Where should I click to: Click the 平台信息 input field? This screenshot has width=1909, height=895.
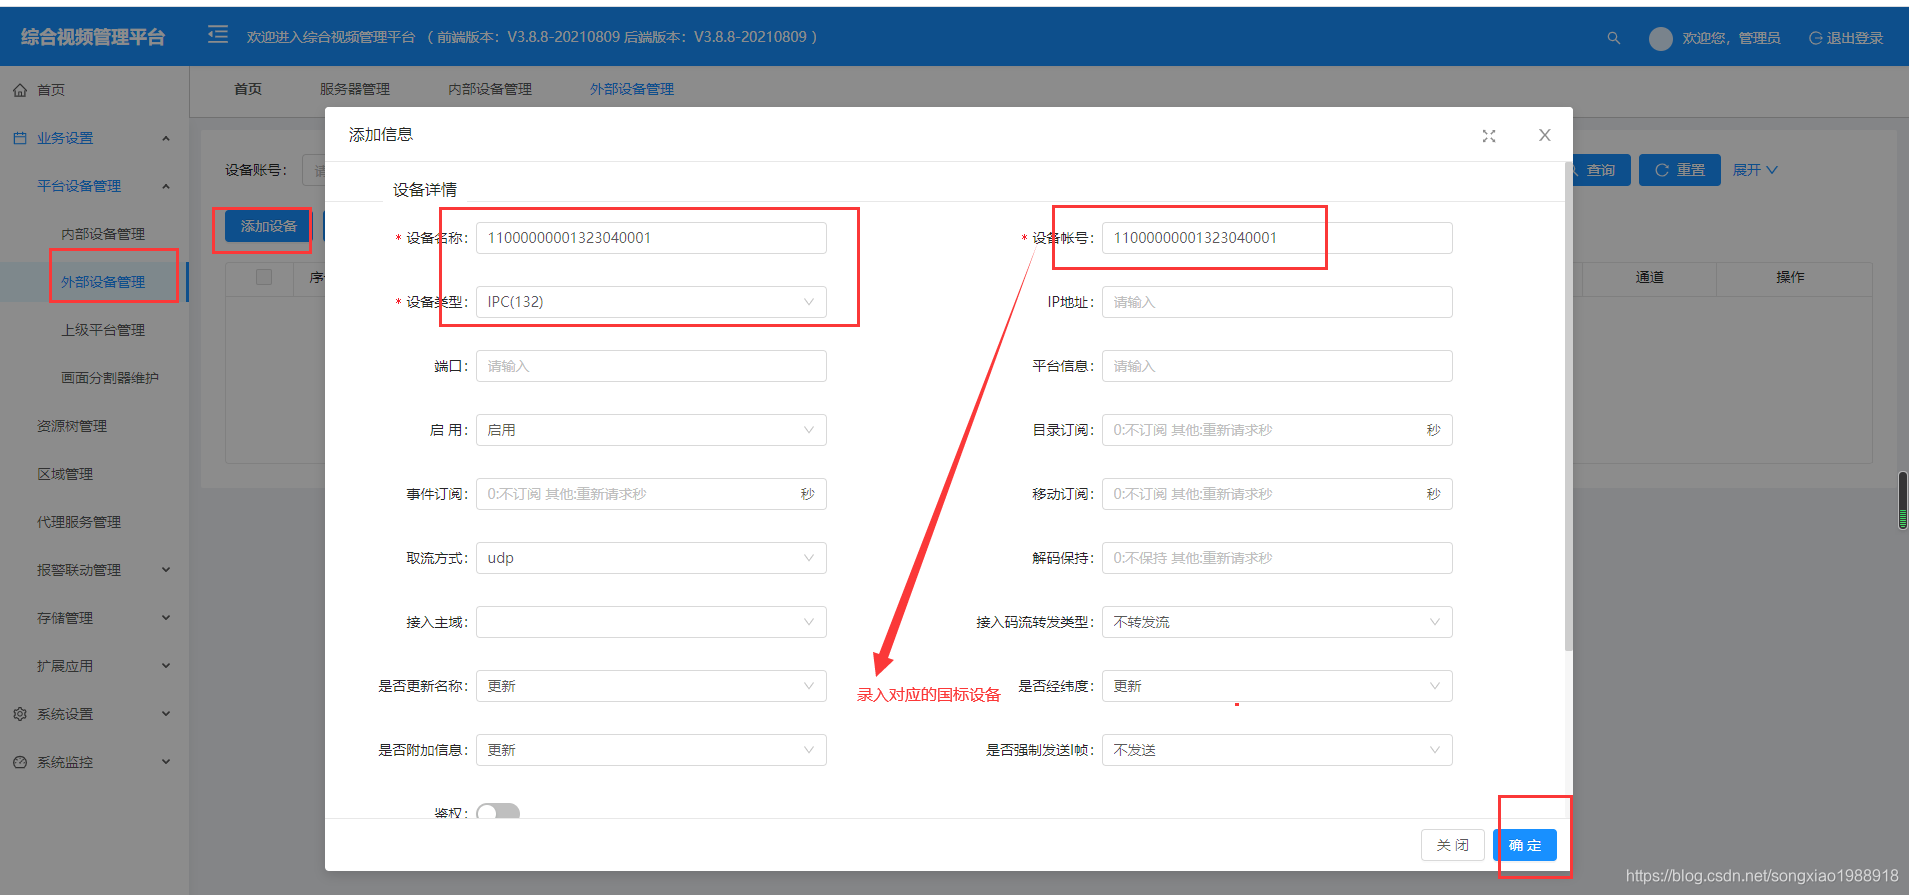[1277, 366]
